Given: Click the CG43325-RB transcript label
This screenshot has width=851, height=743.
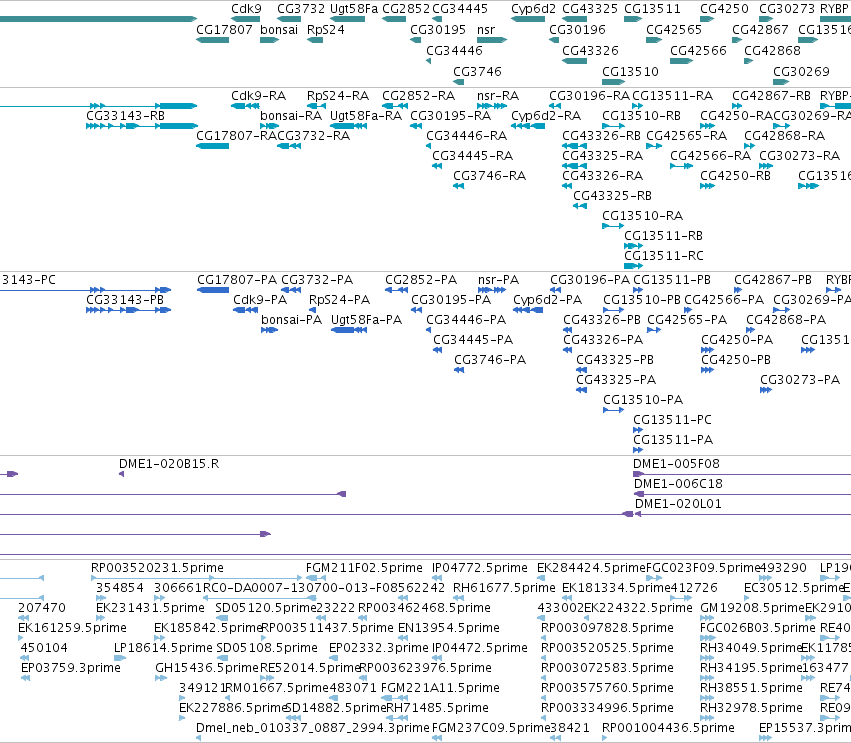Looking at the screenshot, I should (613, 196).
